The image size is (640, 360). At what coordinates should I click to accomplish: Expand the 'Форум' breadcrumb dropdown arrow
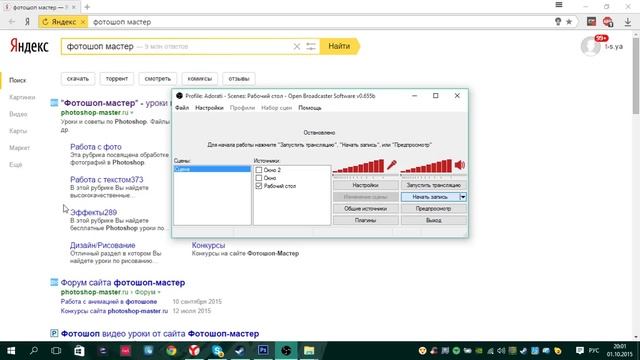[159, 292]
